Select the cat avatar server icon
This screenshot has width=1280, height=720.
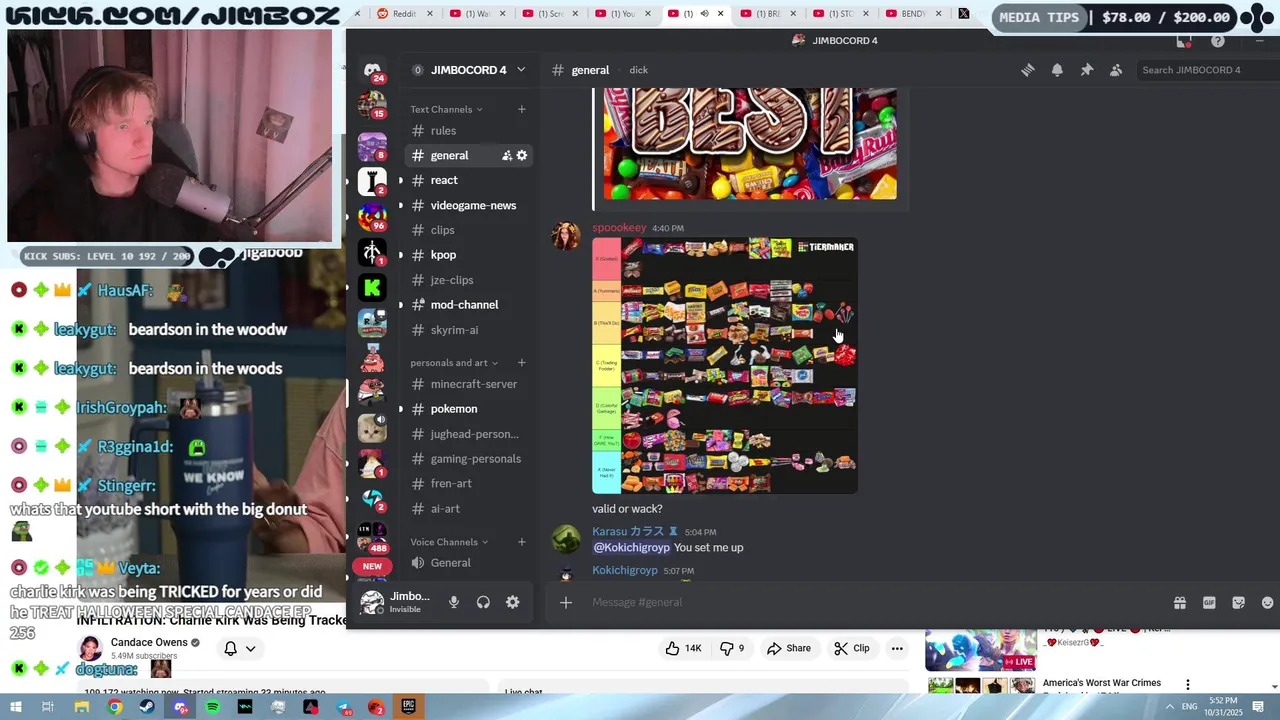pos(372,428)
